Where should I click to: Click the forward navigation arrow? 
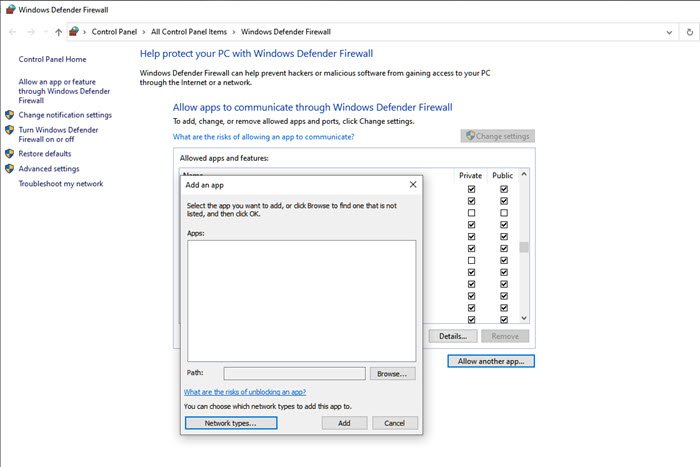pyautogui.click(x=31, y=32)
